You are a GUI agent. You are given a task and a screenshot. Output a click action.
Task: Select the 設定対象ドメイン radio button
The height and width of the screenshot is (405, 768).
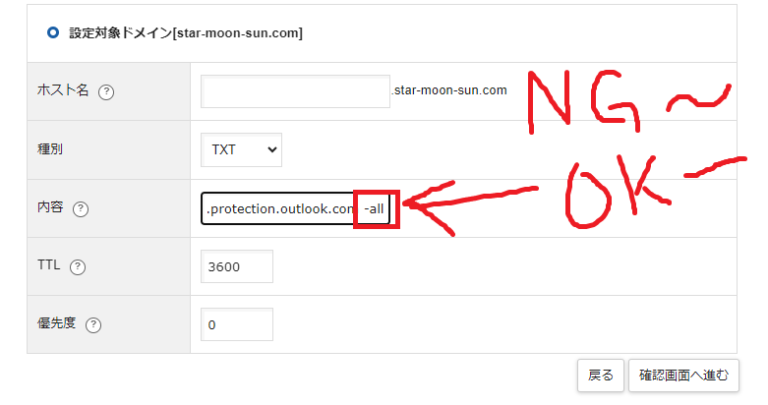[53, 33]
